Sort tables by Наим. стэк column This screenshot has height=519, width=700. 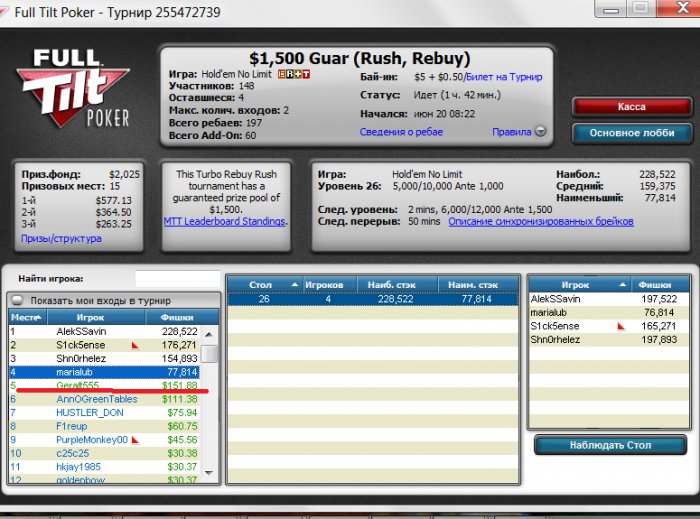[x=478, y=284]
